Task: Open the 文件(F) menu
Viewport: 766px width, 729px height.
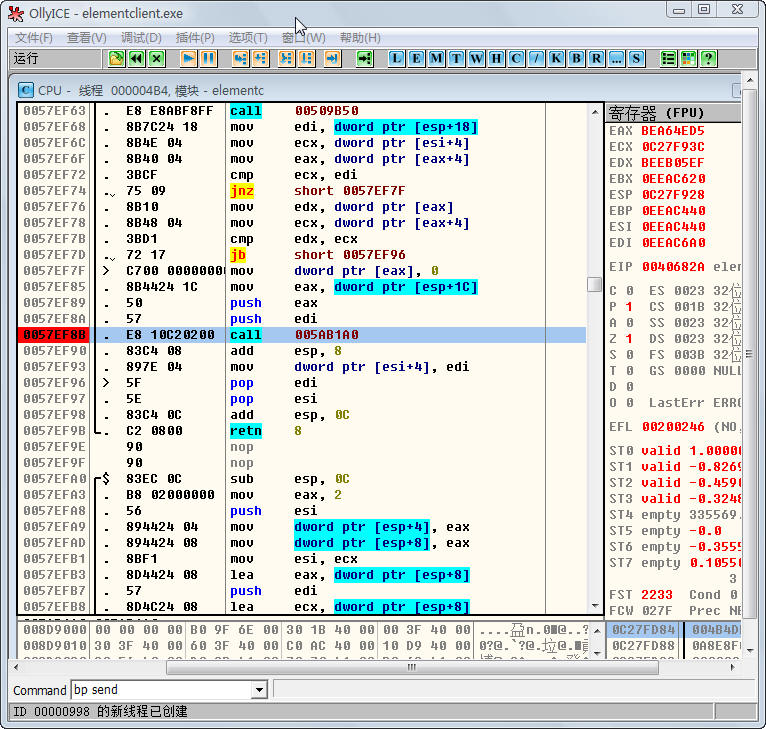Action: tap(34, 38)
